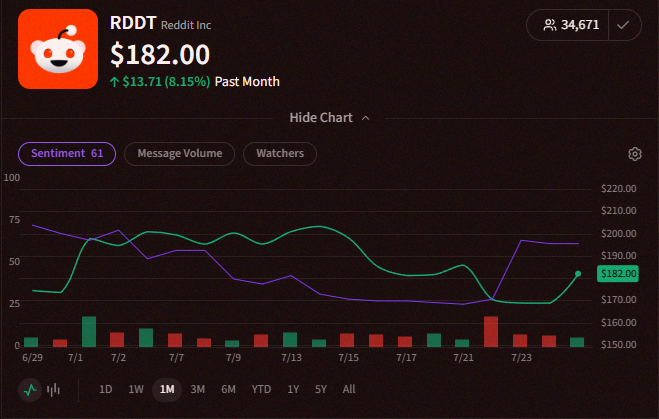Click the green $182.00 price tag
The height and width of the screenshot is (419, 659).
pyautogui.click(x=618, y=274)
